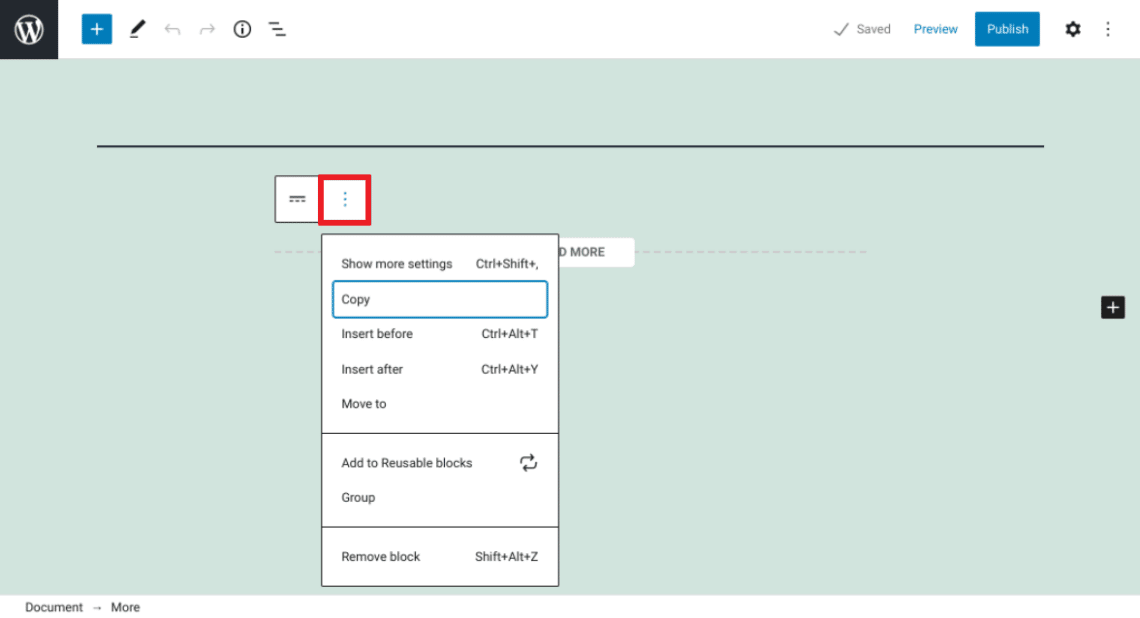Open the block List View outline icon
The width and height of the screenshot is (1140, 618).
(x=277, y=29)
